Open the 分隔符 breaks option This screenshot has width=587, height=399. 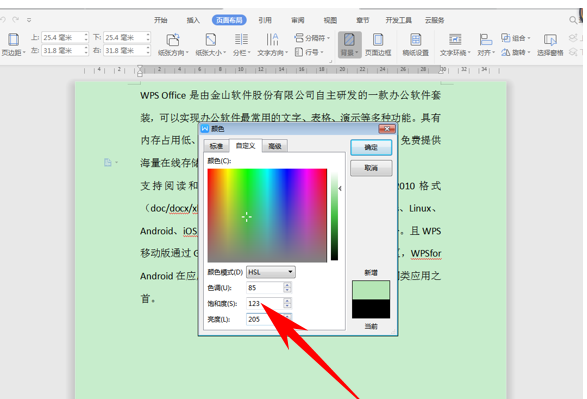click(x=311, y=38)
